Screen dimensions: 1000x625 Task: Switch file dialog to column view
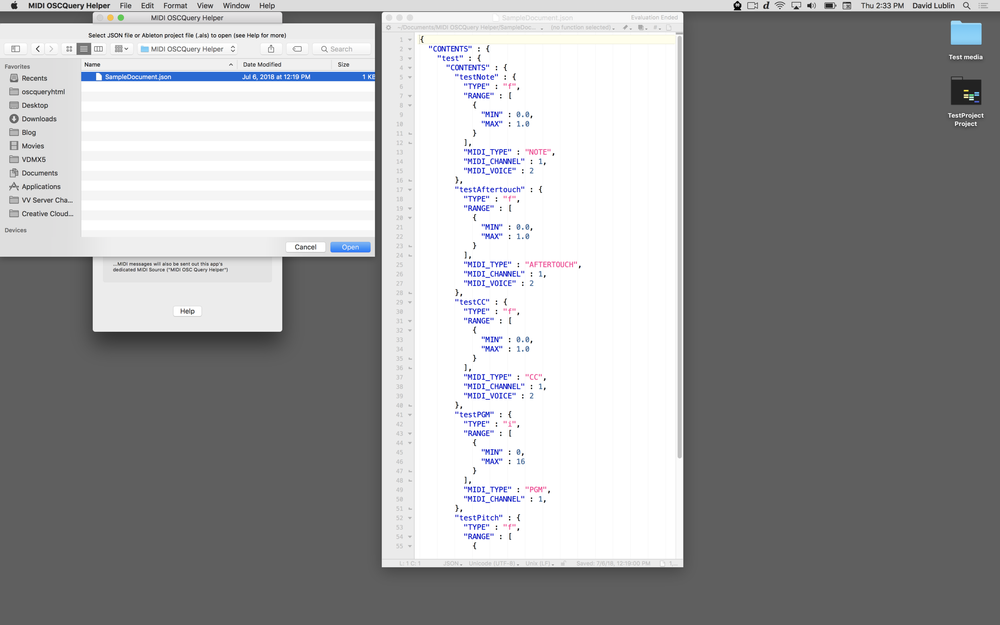(98, 49)
